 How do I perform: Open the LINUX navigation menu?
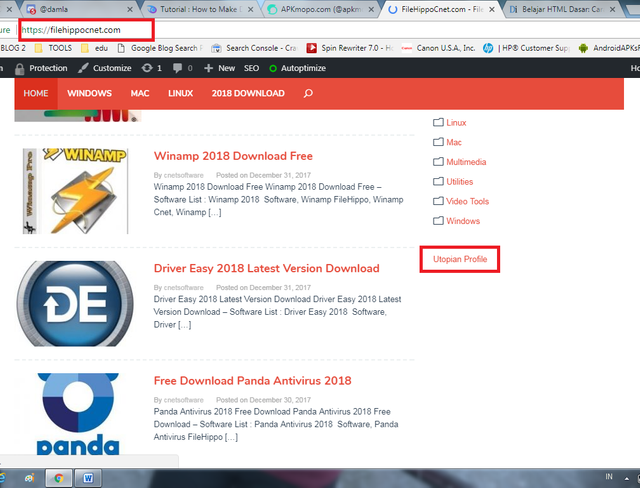point(180,93)
